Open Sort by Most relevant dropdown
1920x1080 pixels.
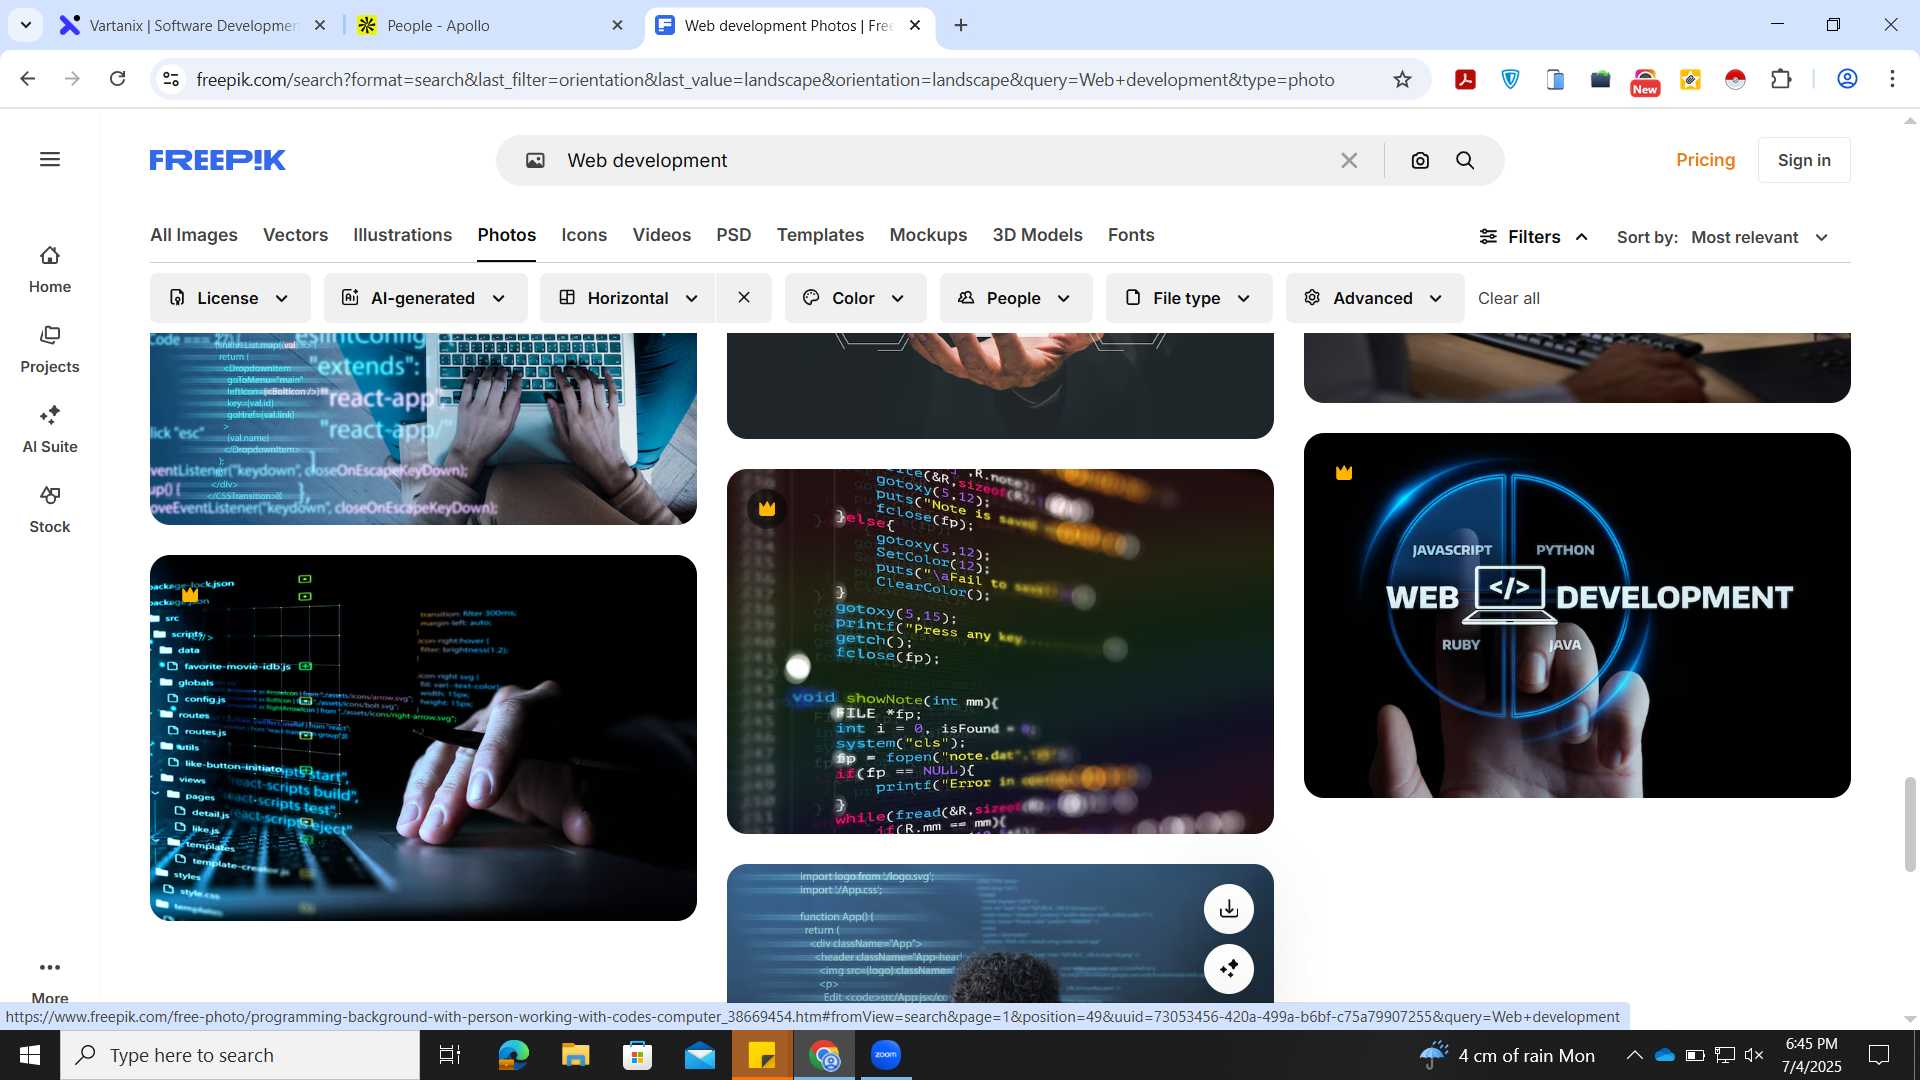(1760, 237)
